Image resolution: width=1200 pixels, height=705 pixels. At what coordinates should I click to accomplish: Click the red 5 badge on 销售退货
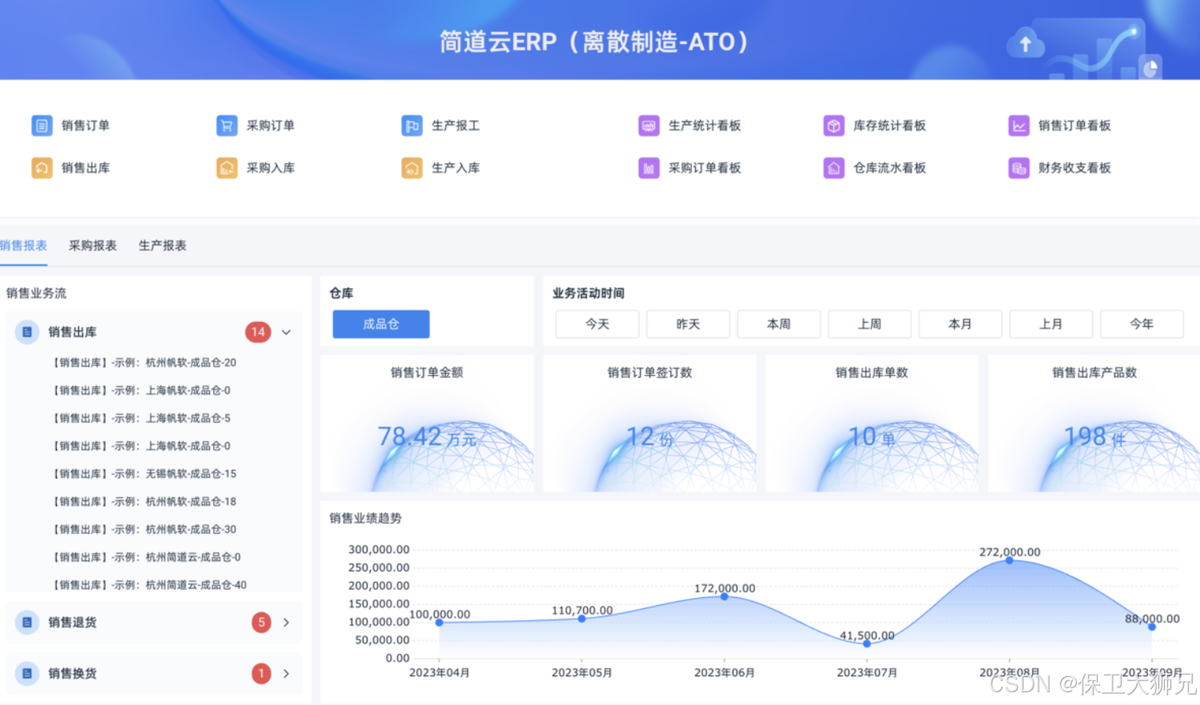[x=261, y=622]
